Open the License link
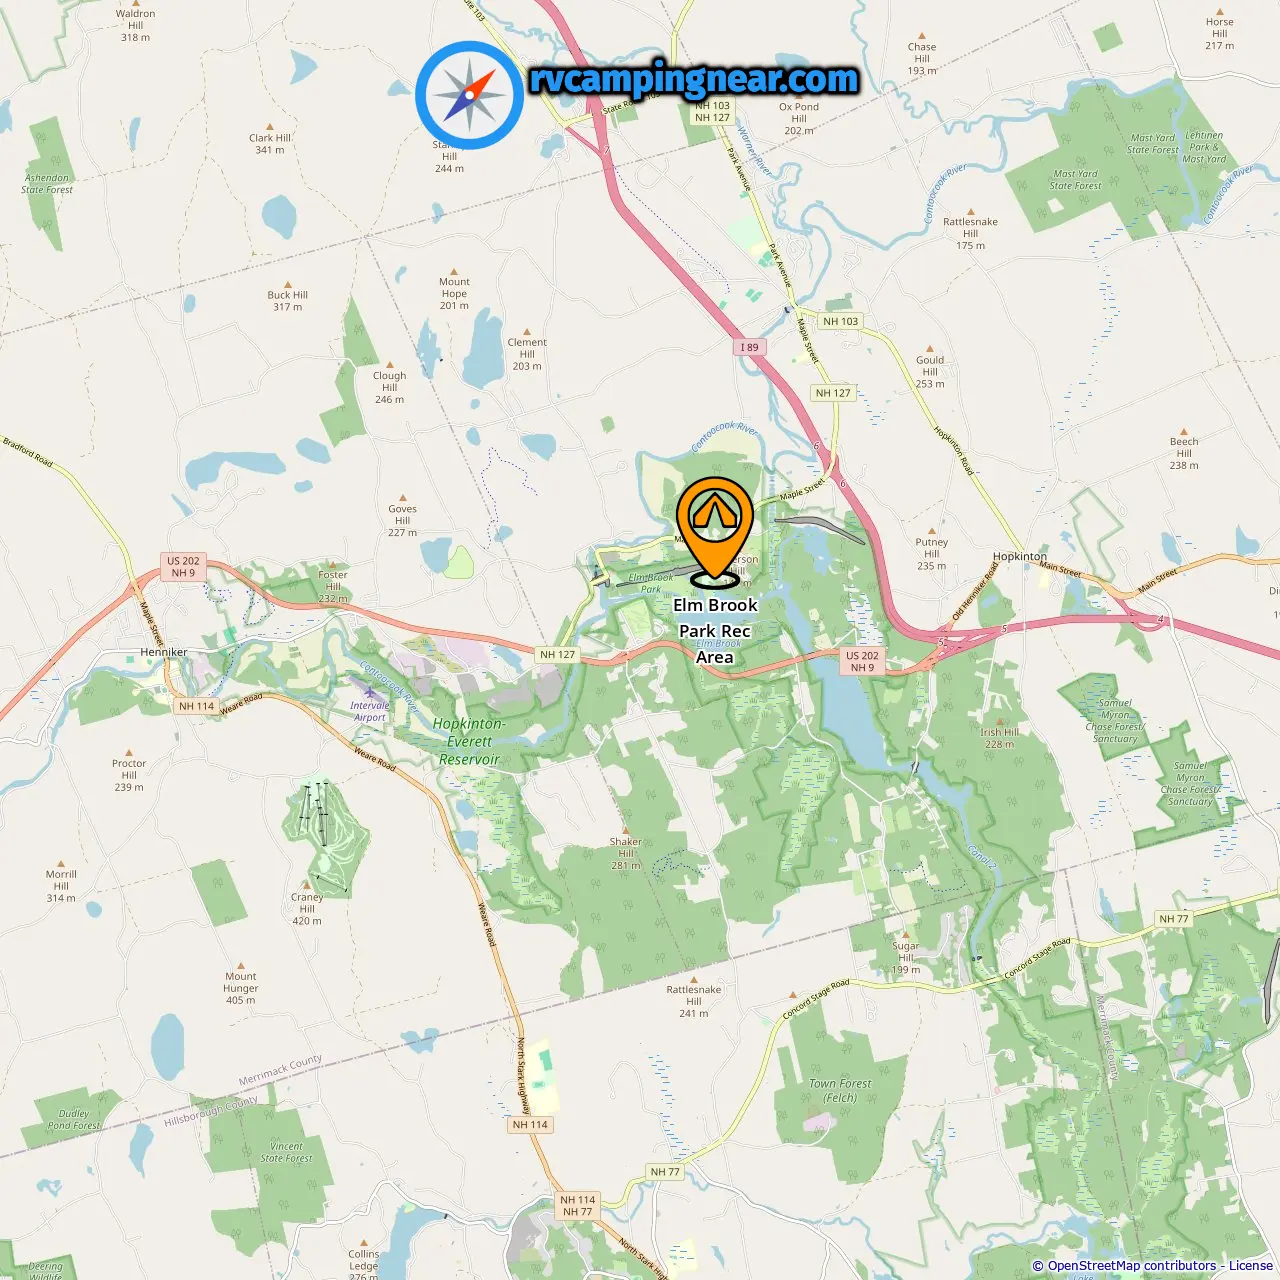The width and height of the screenshot is (1280, 1280). click(x=1250, y=1266)
